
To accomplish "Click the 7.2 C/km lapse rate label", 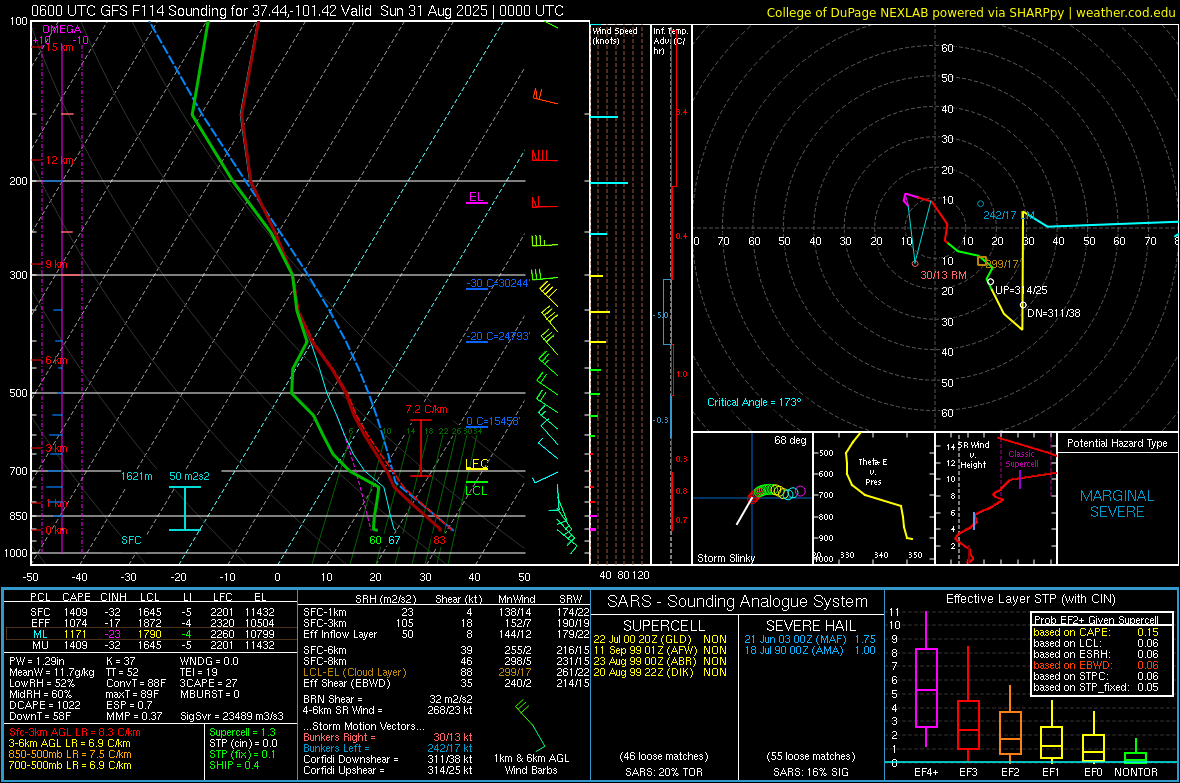I will coord(426,410).
